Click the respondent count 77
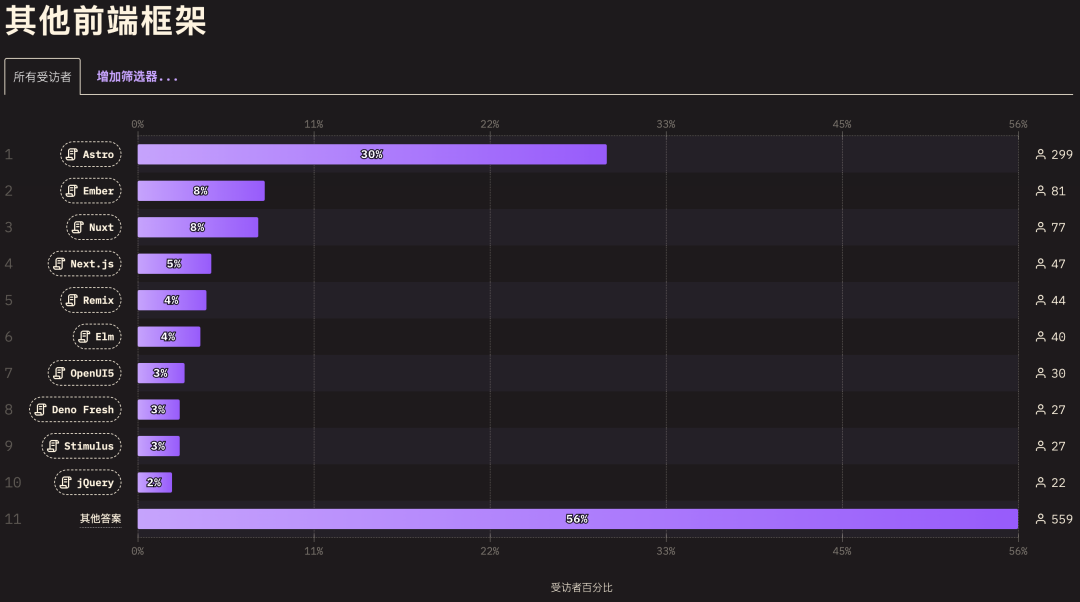 [x=1059, y=227]
